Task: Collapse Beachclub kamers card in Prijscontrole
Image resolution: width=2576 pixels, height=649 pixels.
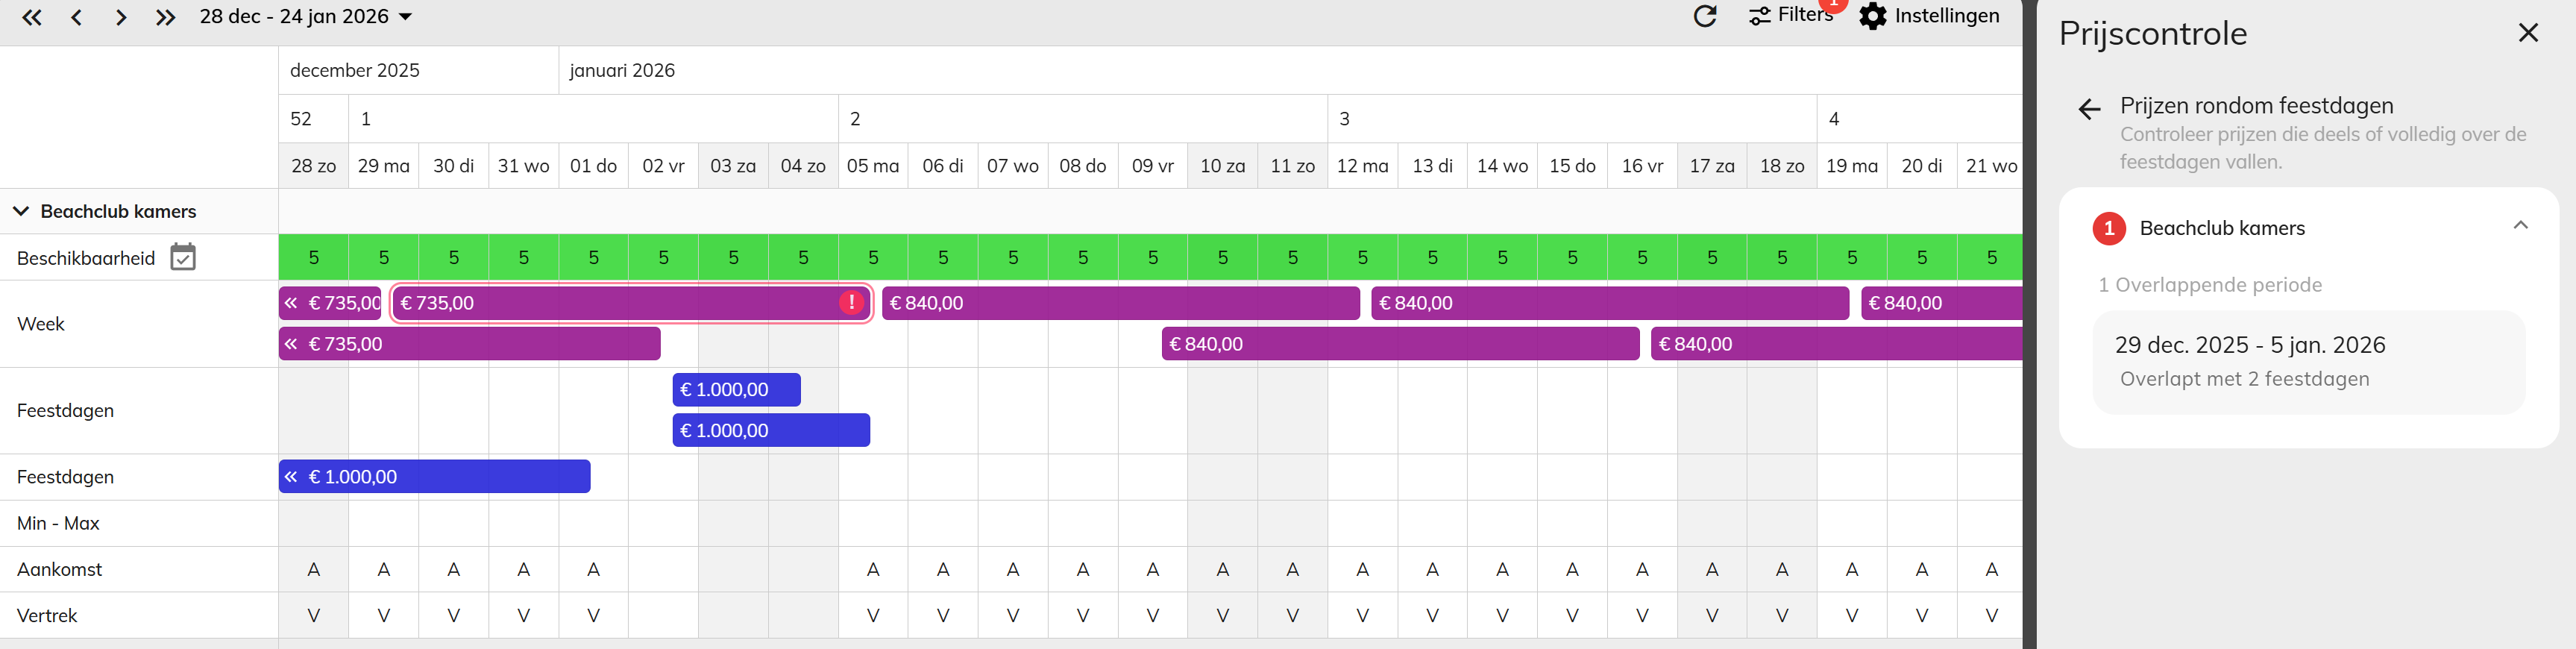Action: 2520,225
